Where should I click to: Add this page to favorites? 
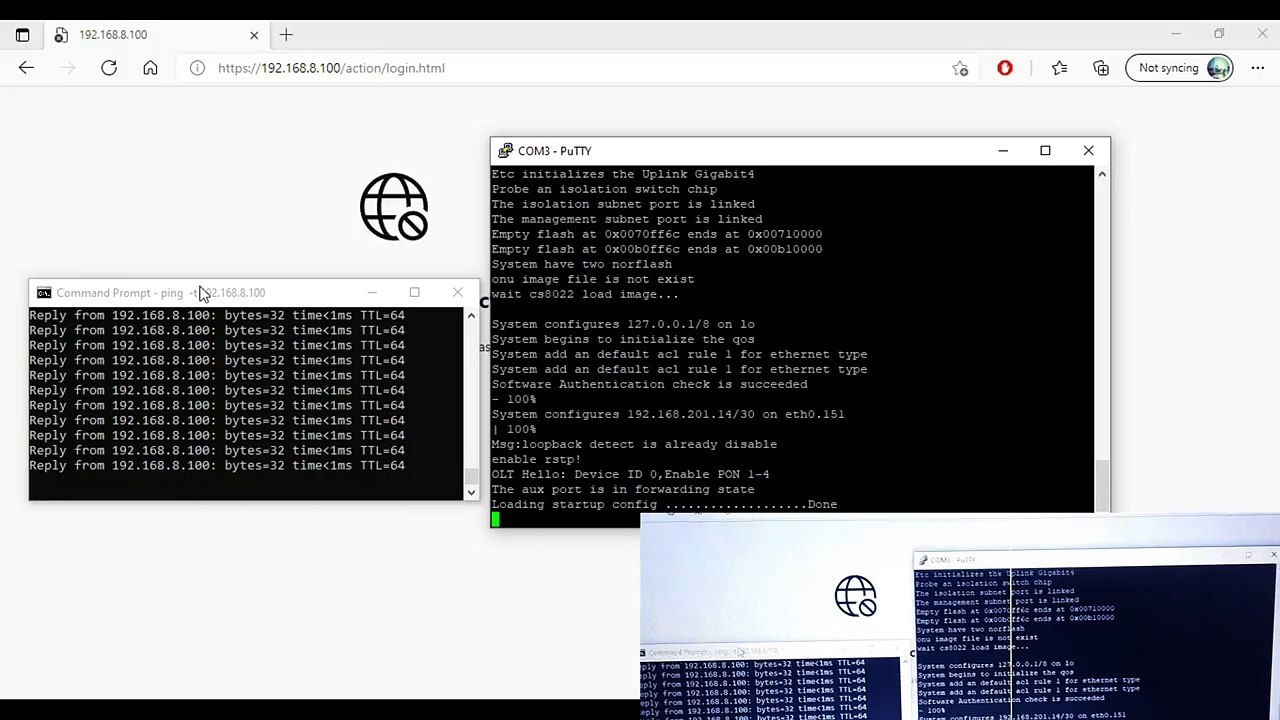960,68
